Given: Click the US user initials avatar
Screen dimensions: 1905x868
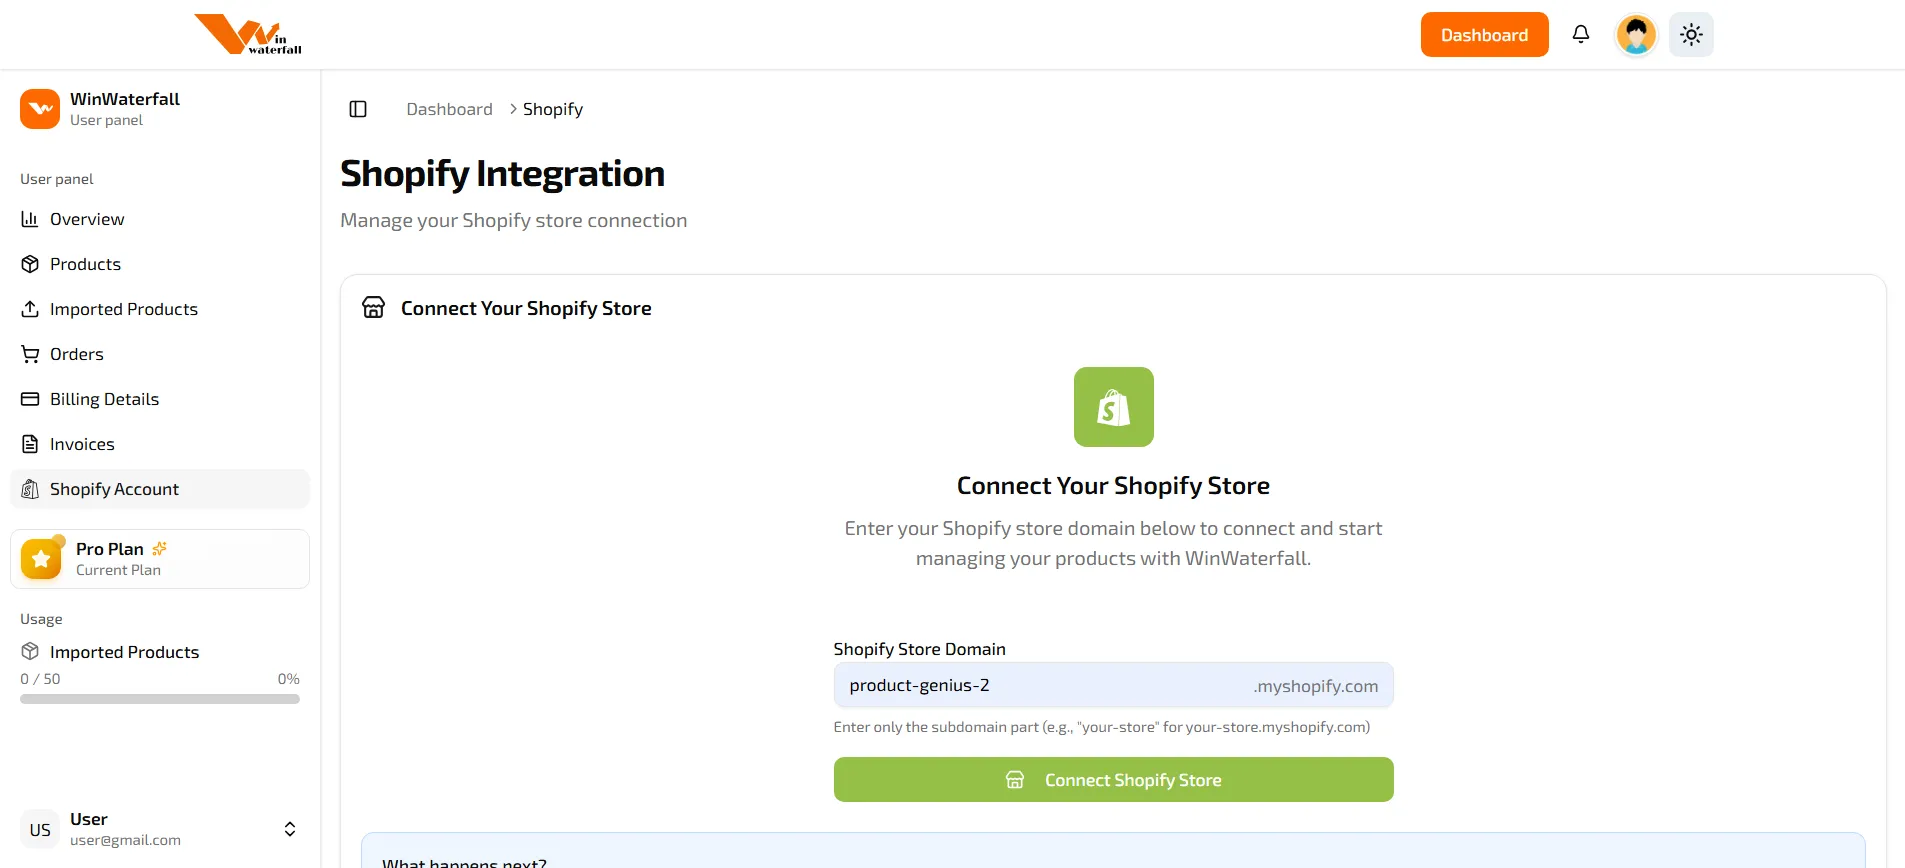Looking at the screenshot, I should 40,829.
